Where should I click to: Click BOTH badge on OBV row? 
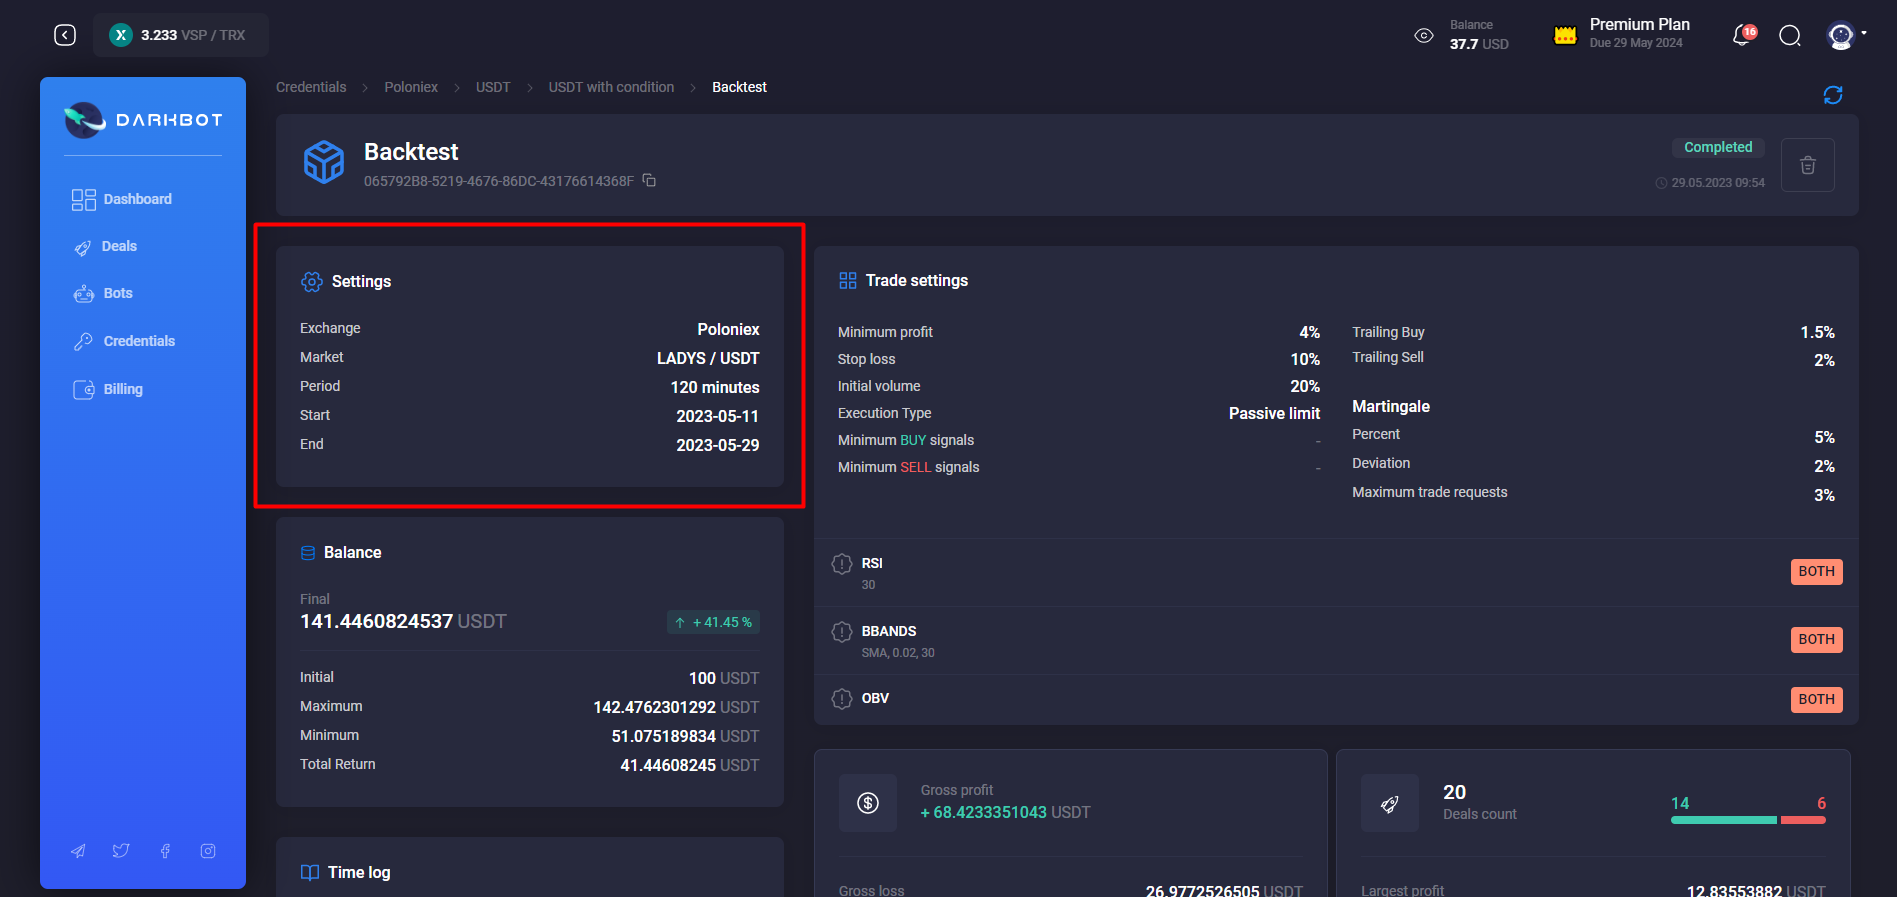tap(1816, 700)
